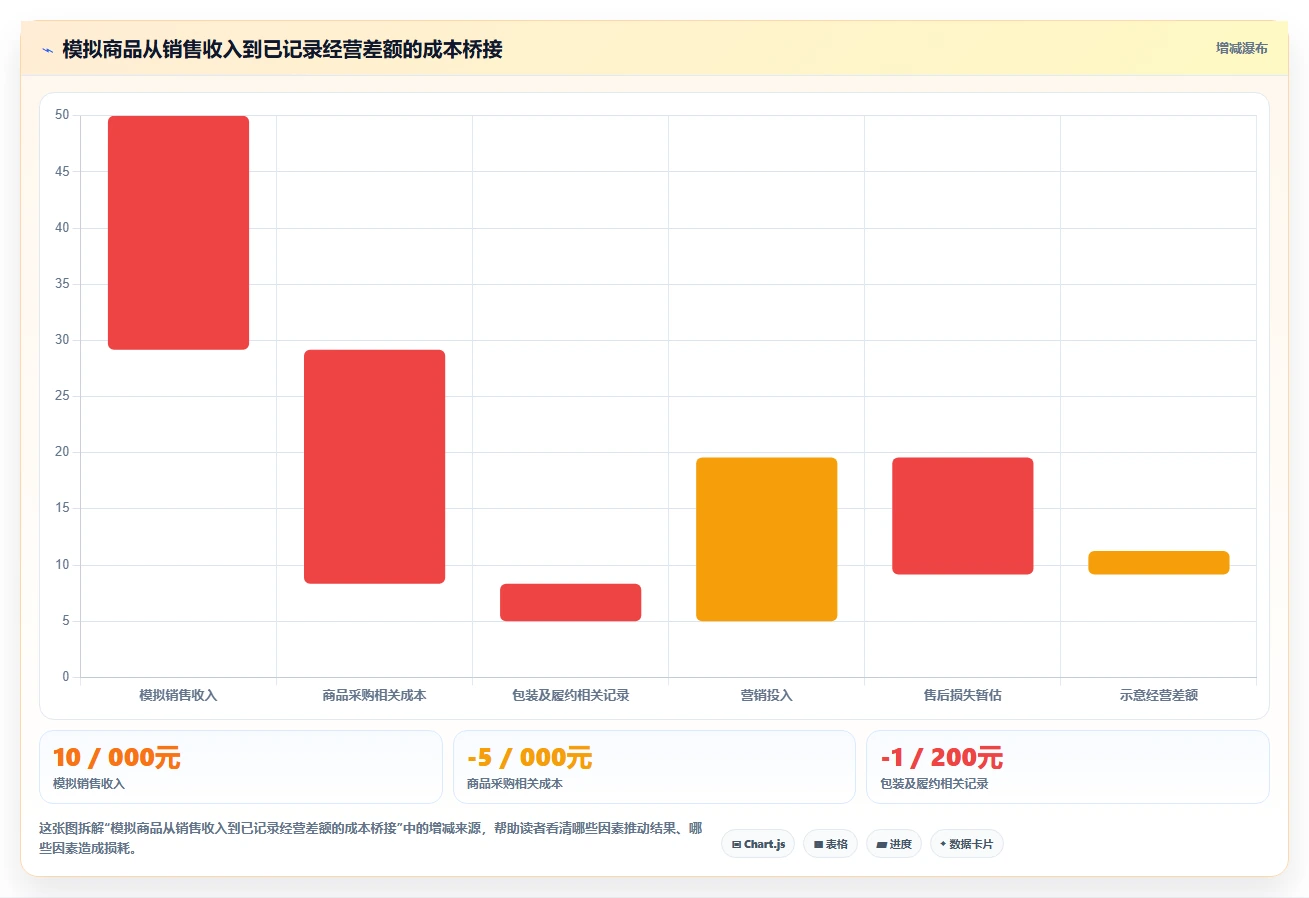1309x898 pixels.
Task: Click the y-axis value 50
Action: point(62,115)
